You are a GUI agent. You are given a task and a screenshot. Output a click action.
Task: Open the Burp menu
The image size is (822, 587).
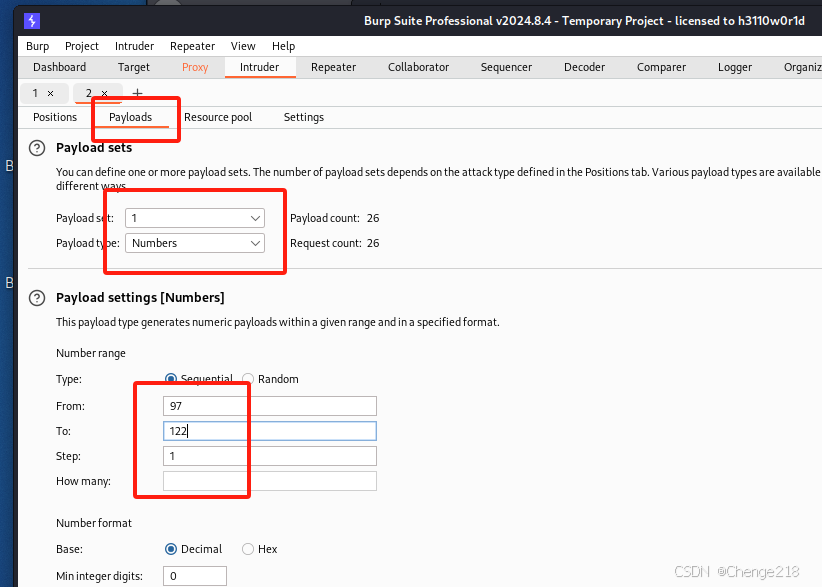click(38, 46)
